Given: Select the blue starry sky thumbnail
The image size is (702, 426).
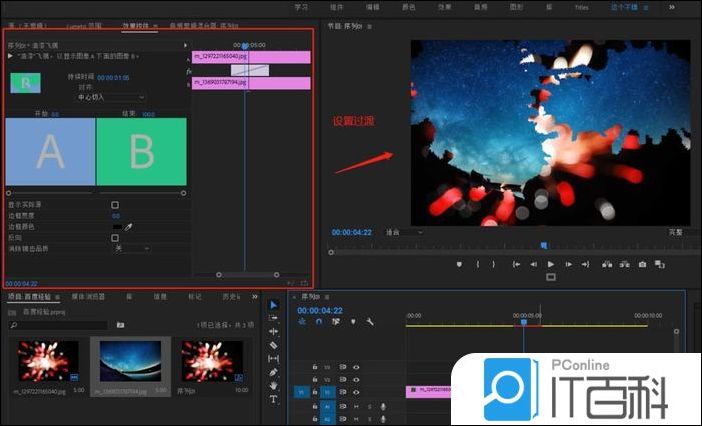Looking at the screenshot, I should 129,361.
